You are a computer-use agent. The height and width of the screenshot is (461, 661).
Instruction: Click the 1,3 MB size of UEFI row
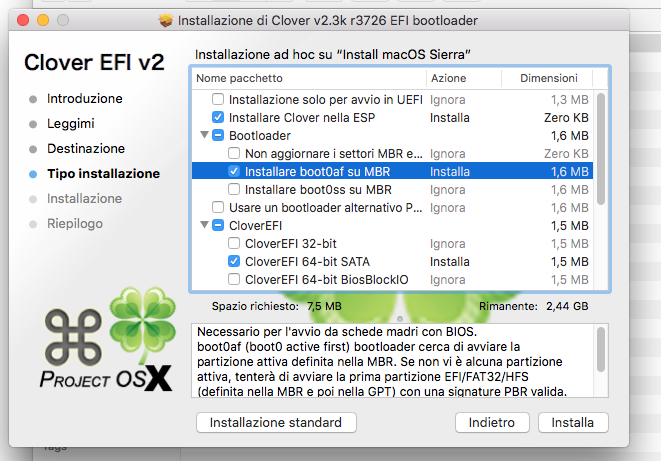coord(570,100)
